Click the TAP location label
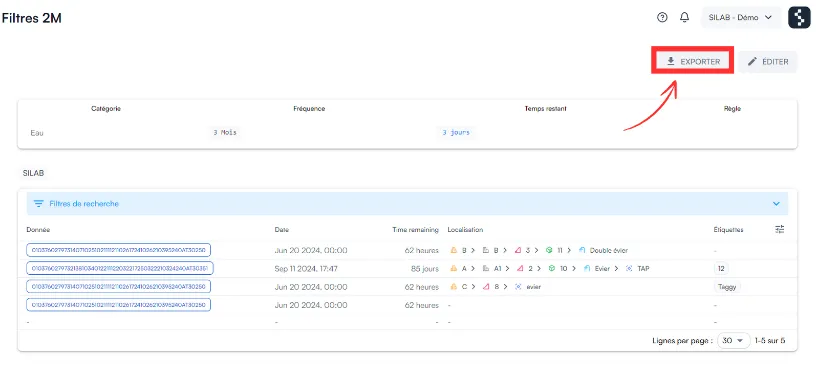The width and height of the screenshot is (816, 366). [643, 269]
